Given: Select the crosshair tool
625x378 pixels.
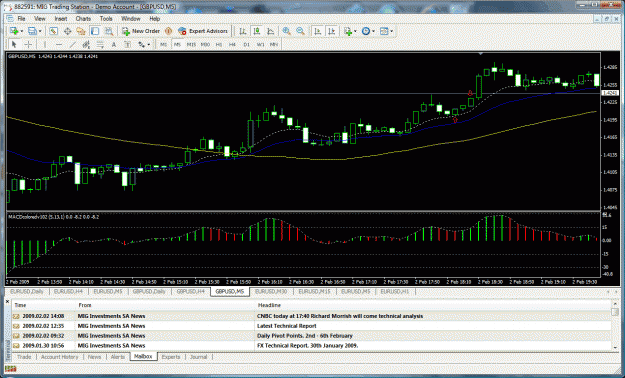Looking at the screenshot, I should point(28,44).
